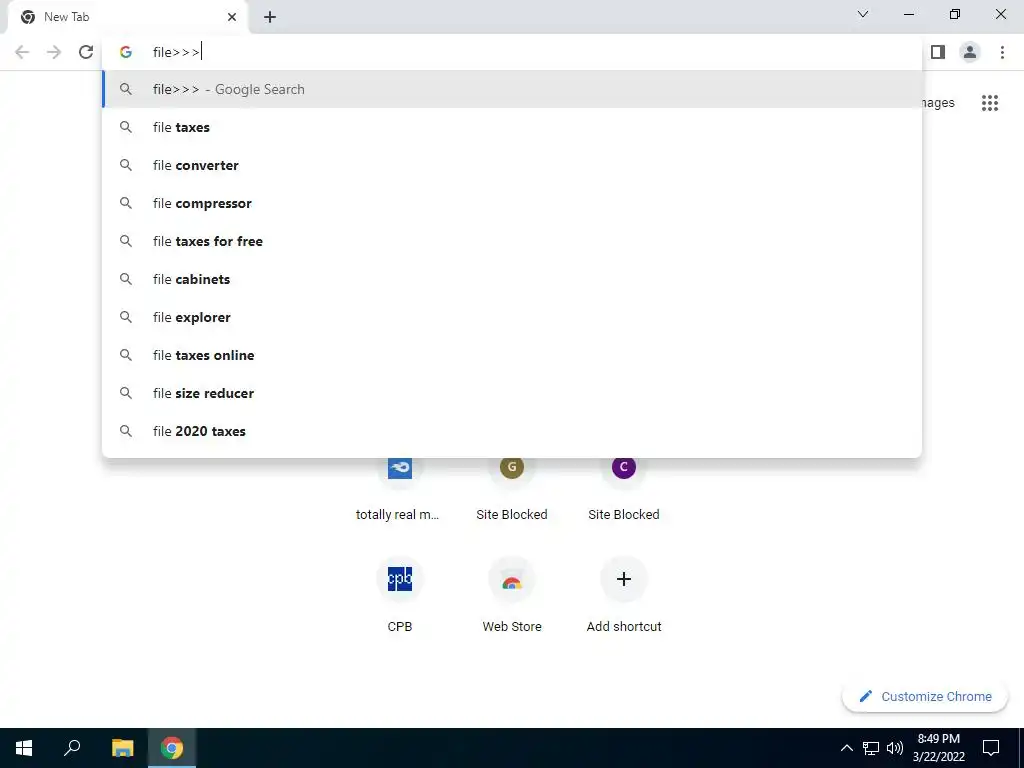Choose the 'file 2020 taxes' suggestion
The width and height of the screenshot is (1024, 768).
pyautogui.click(x=512, y=431)
